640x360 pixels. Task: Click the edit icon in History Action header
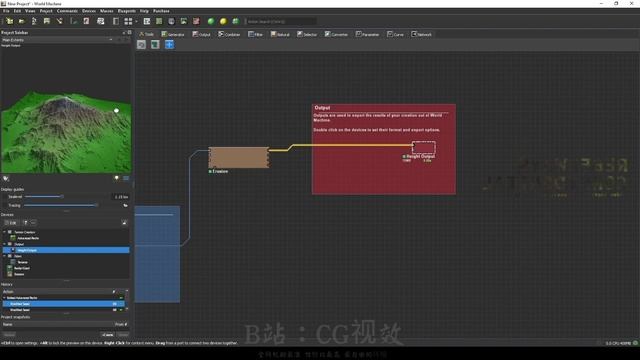tap(114, 291)
